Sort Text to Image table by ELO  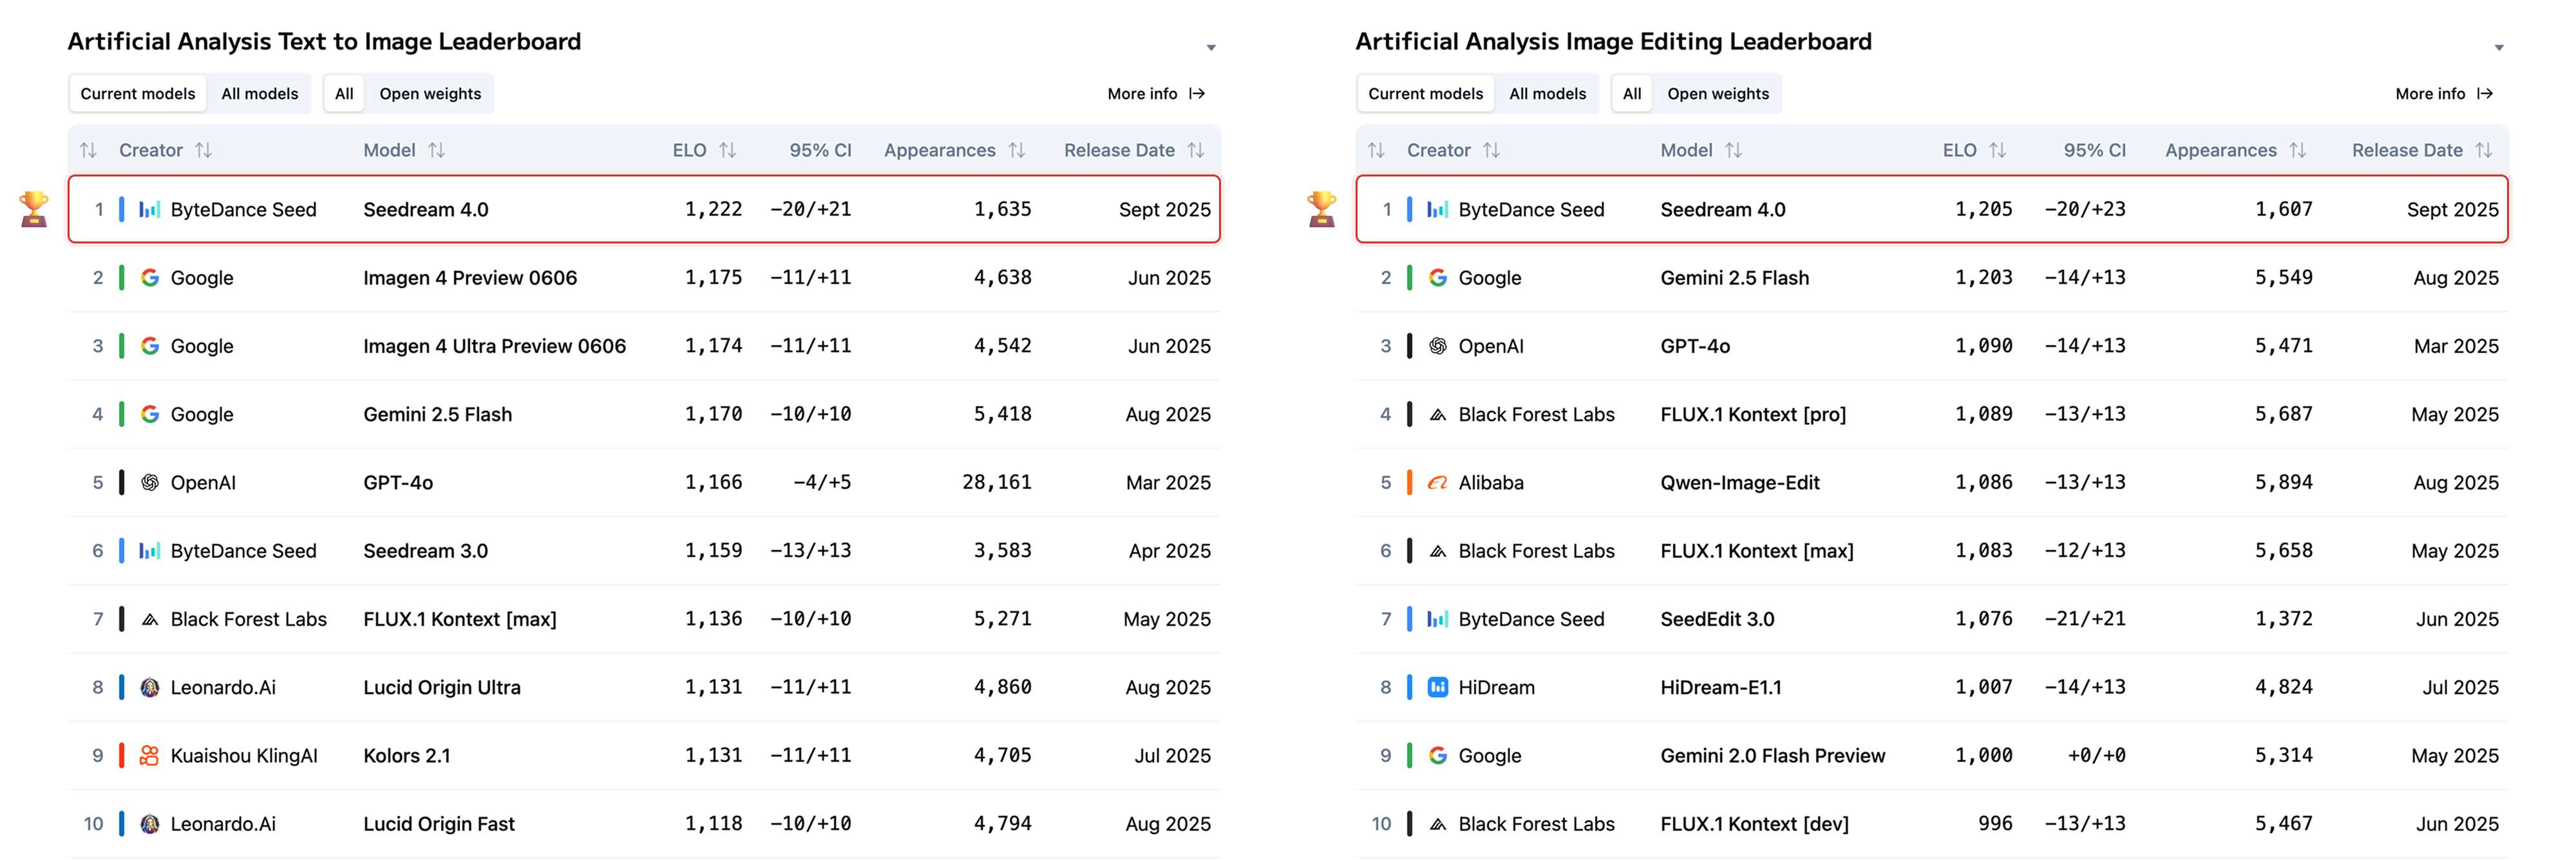click(x=727, y=150)
